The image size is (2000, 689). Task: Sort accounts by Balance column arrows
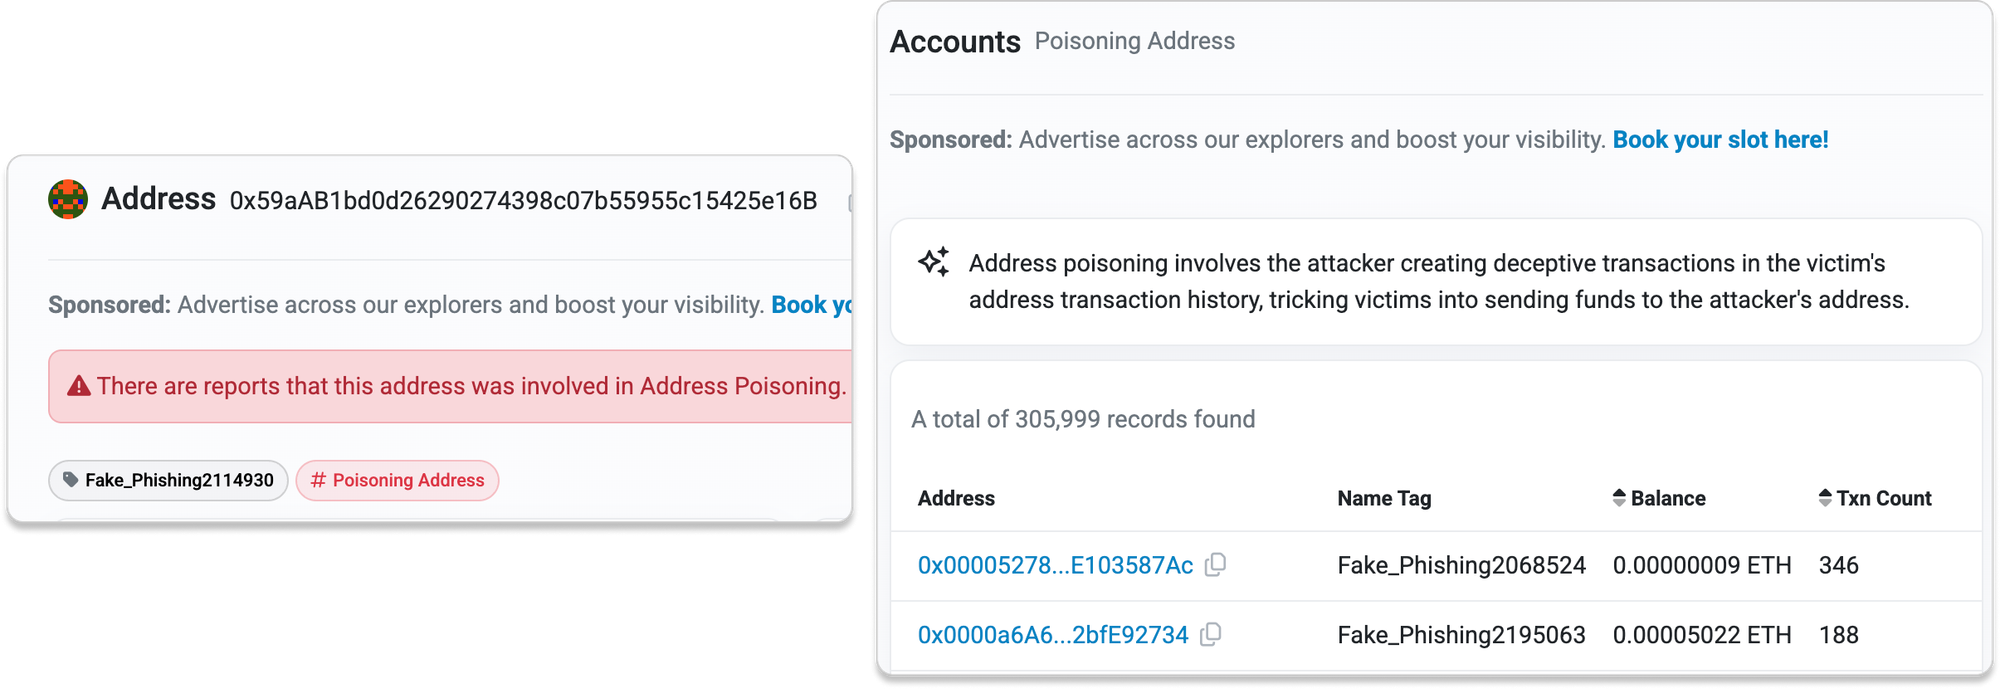pos(1619,498)
